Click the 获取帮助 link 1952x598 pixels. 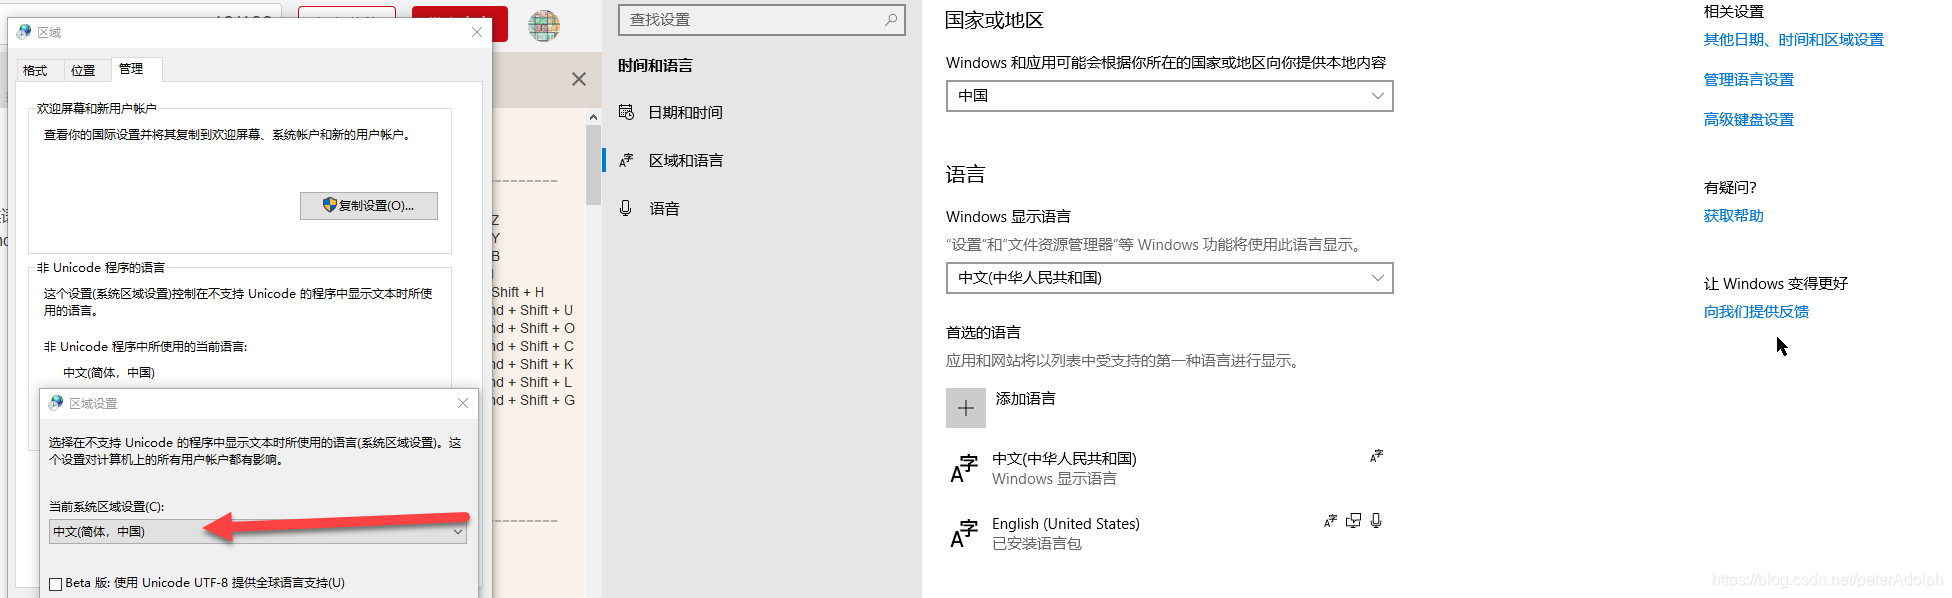point(1734,216)
